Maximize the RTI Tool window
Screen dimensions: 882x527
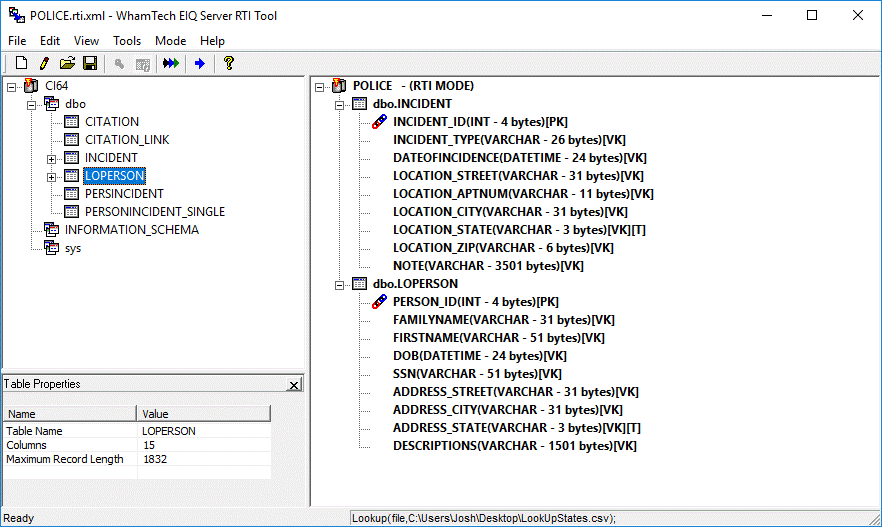(812, 15)
